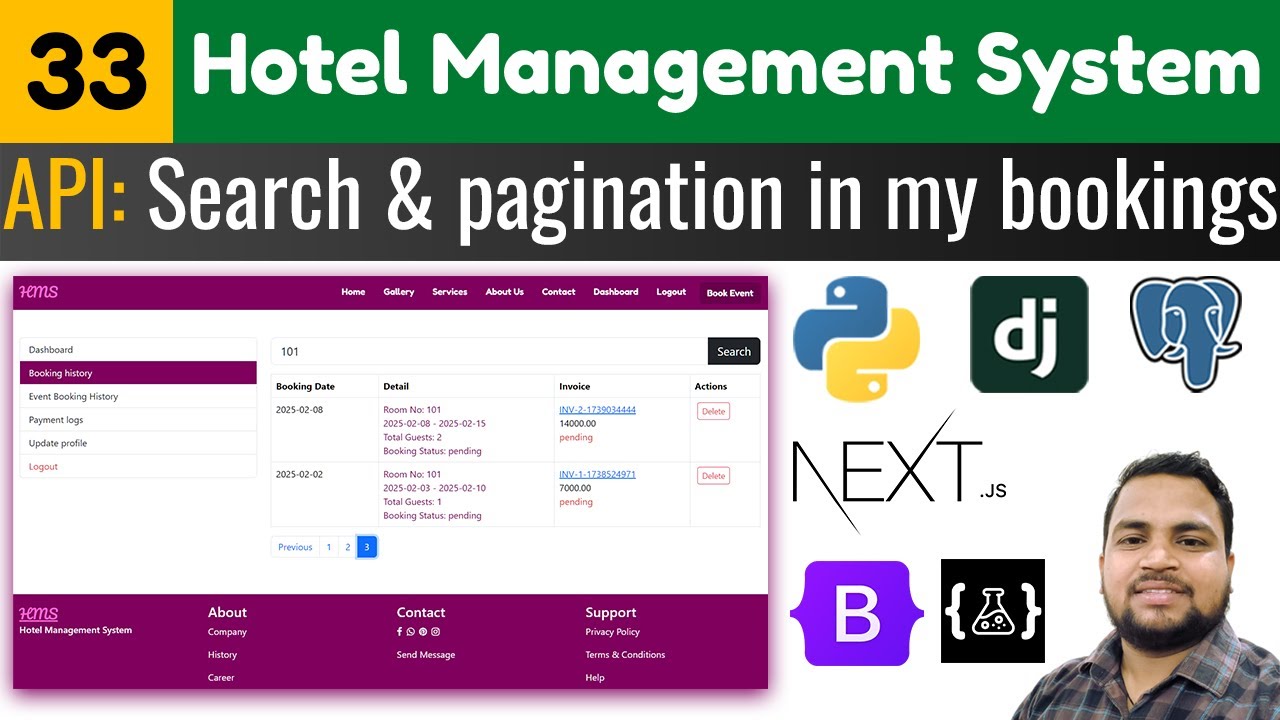1280x720 pixels.
Task: Open Event Booking History in sidebar
Action: 138,397
